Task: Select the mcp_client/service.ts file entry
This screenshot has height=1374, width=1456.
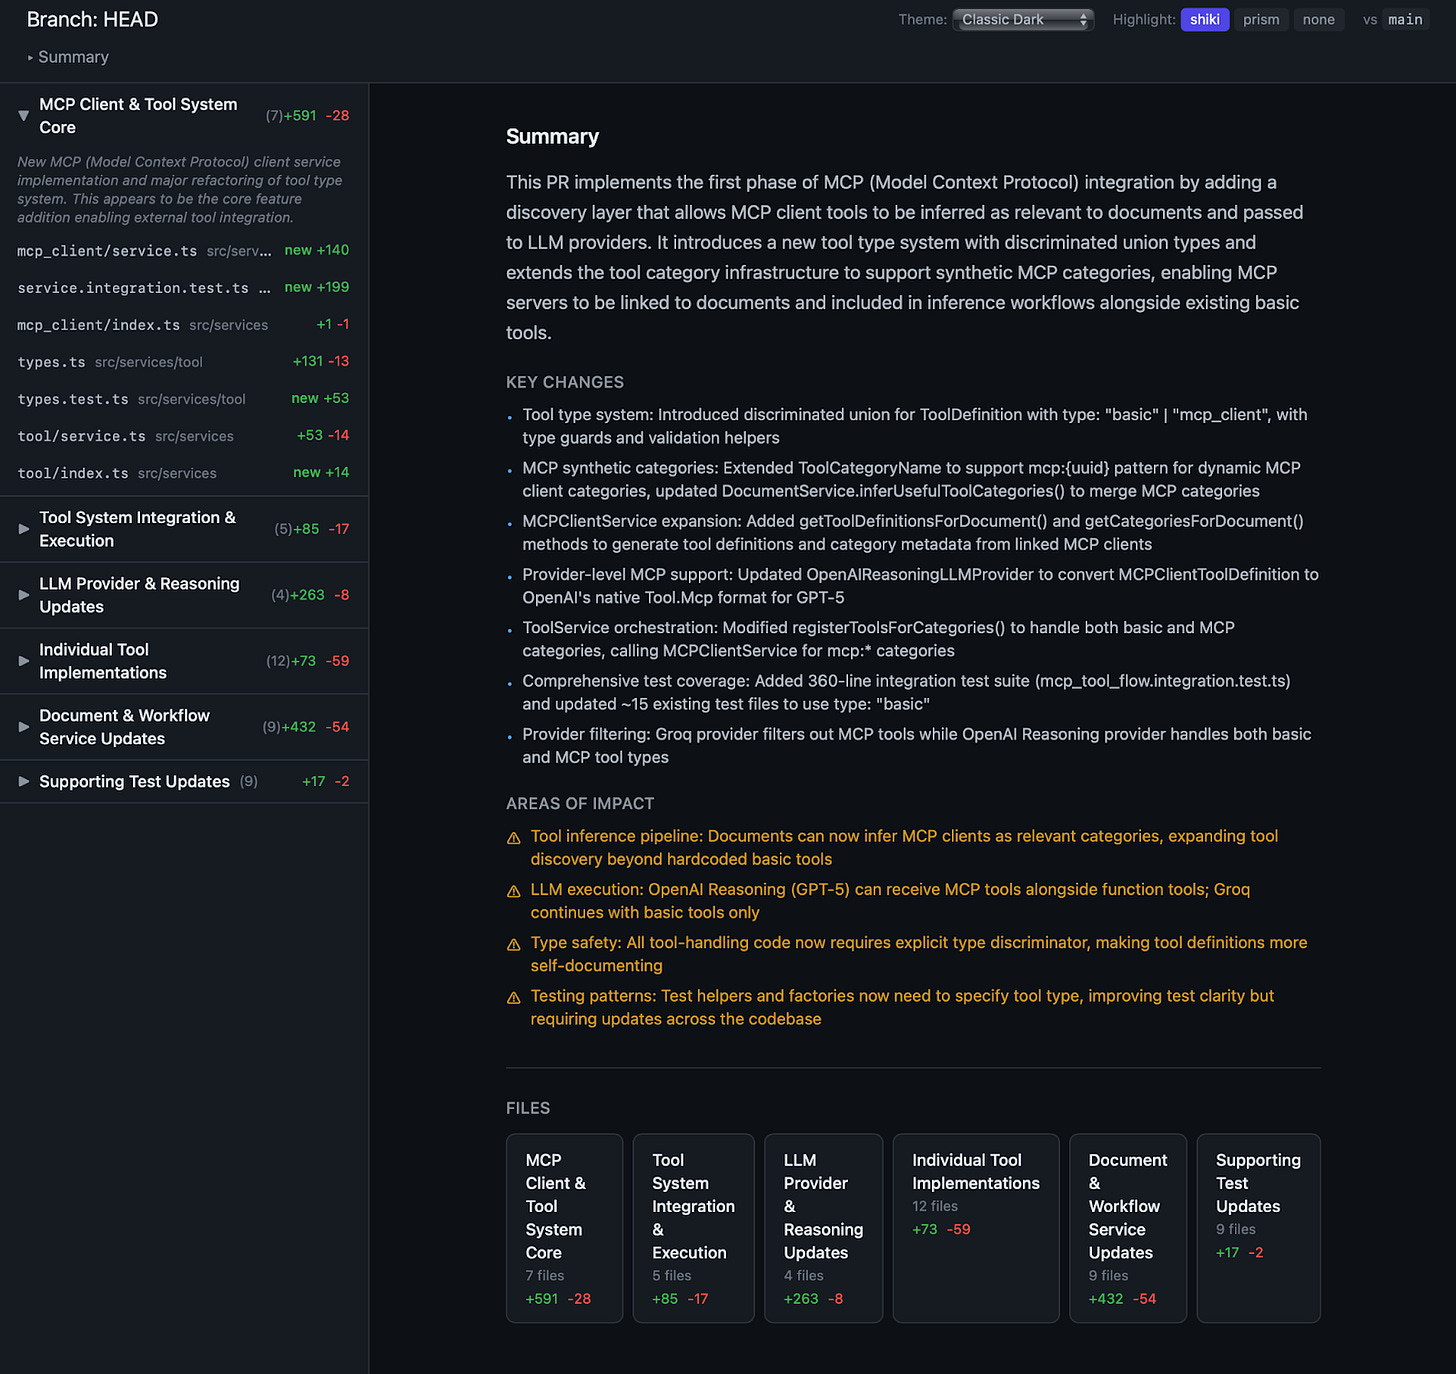Action: click(107, 250)
